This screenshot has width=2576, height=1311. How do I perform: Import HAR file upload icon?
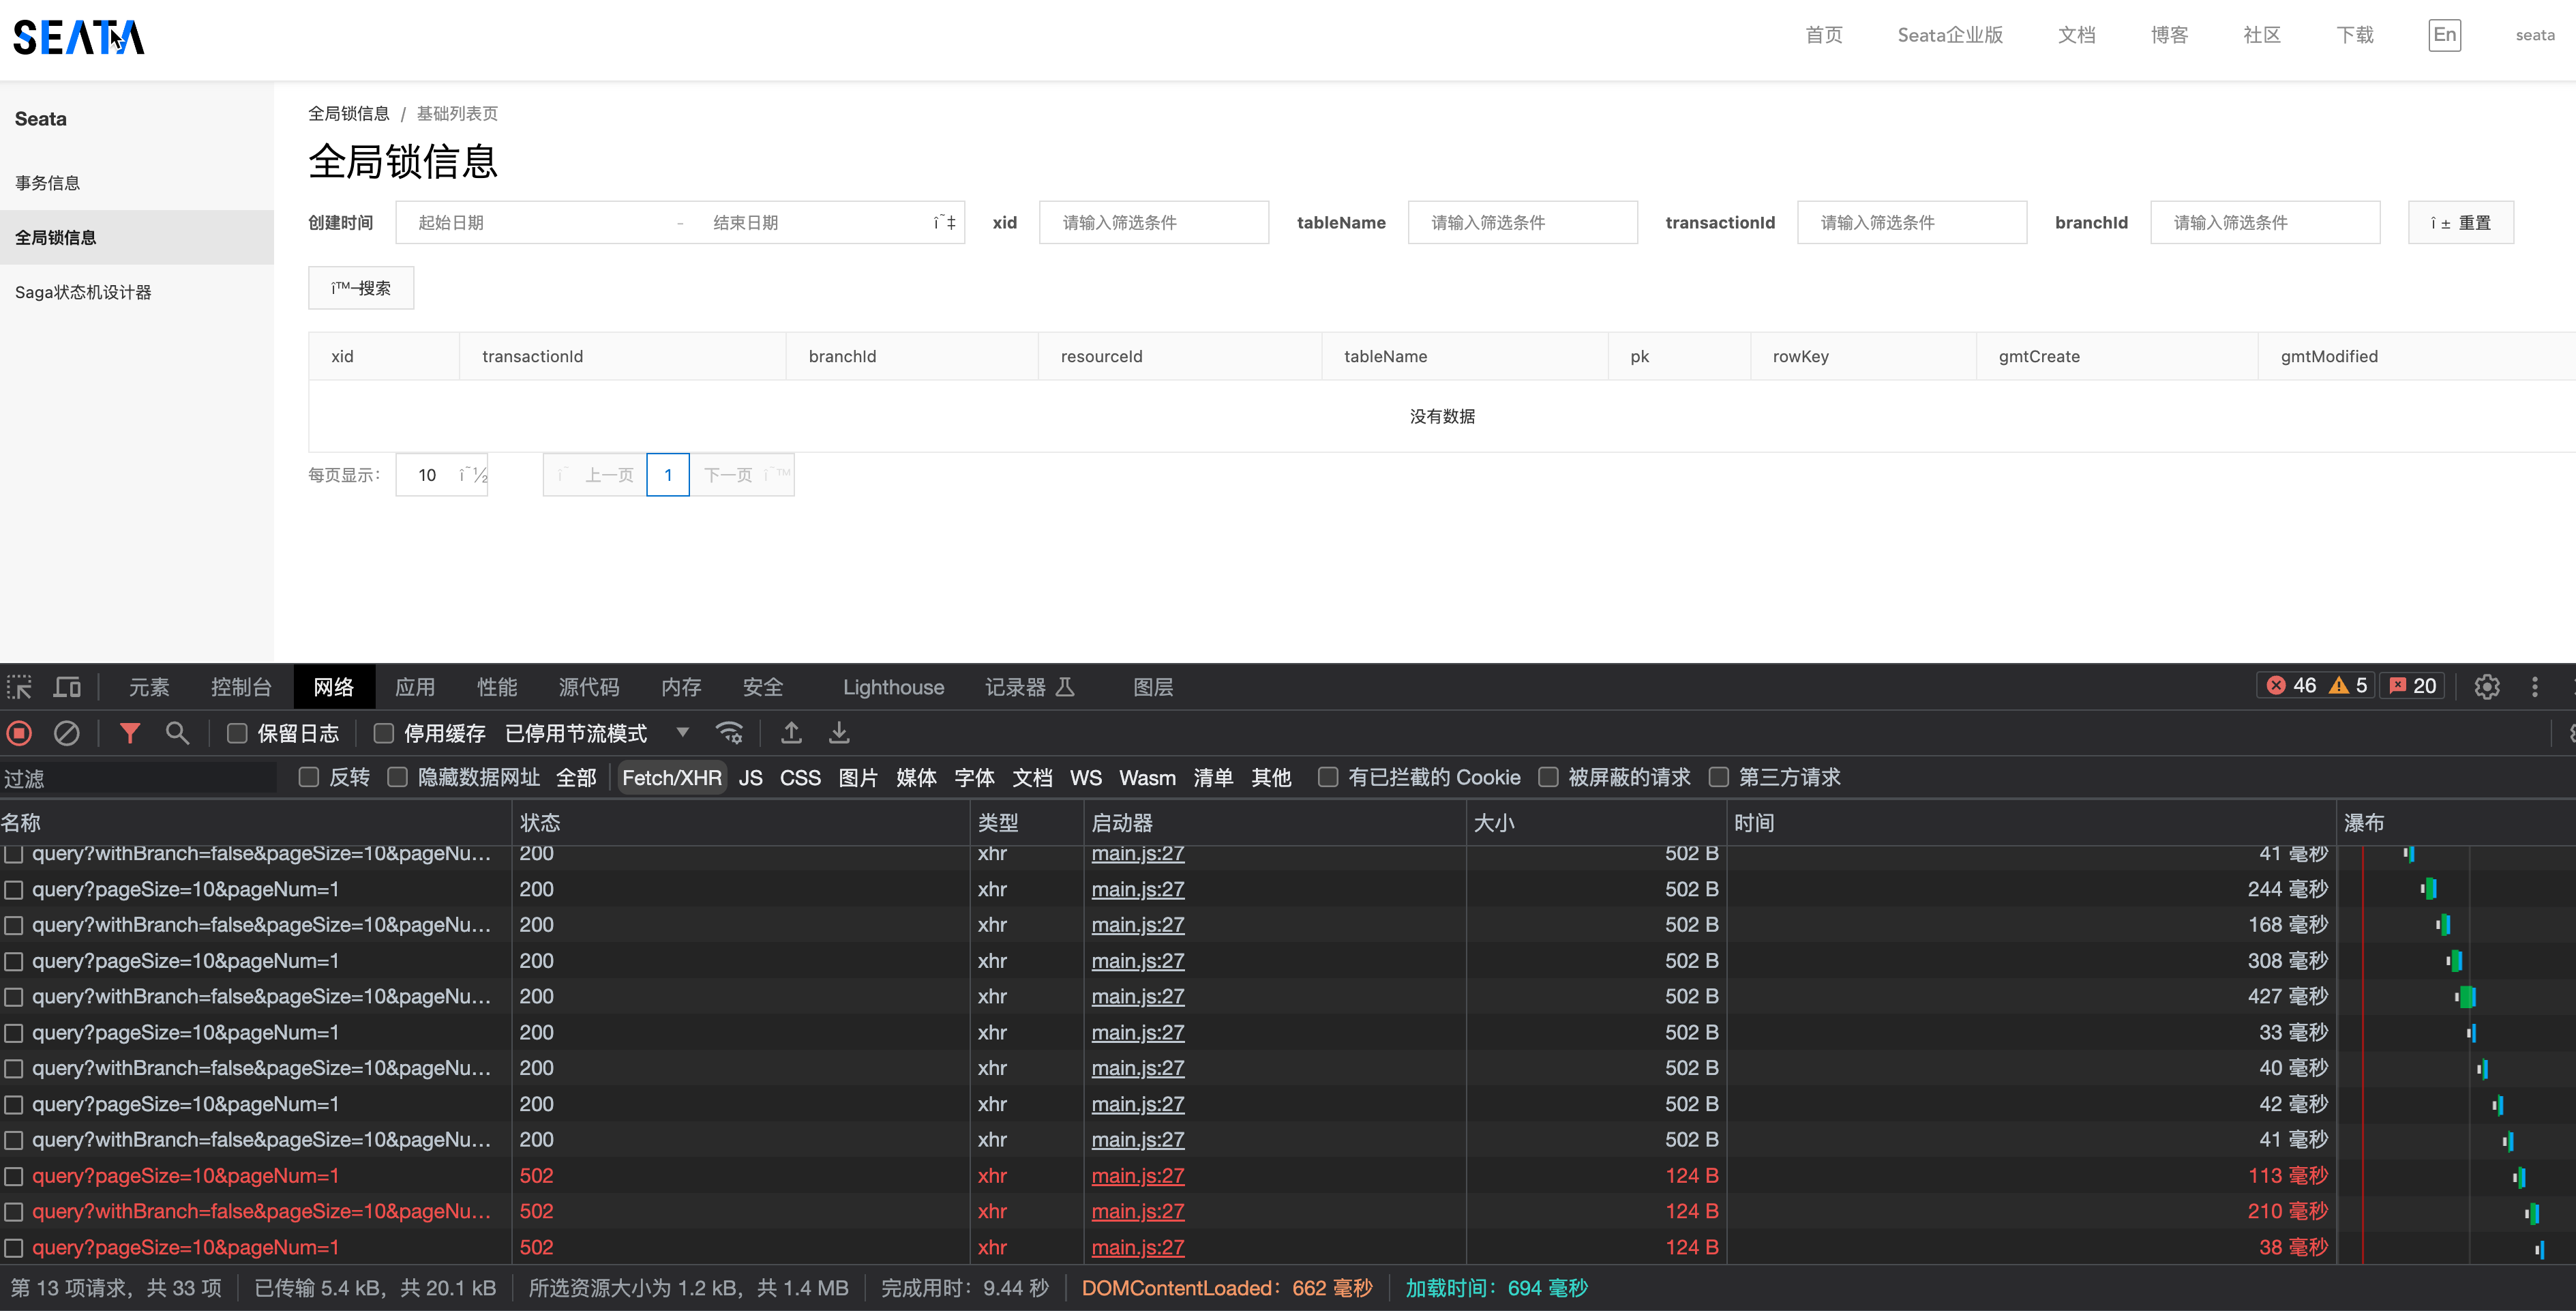point(791,733)
